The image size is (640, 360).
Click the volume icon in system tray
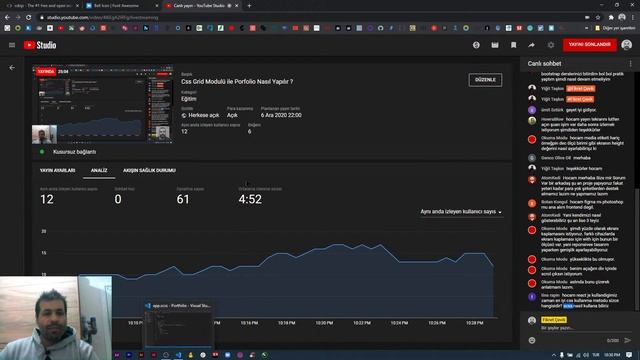point(586,355)
